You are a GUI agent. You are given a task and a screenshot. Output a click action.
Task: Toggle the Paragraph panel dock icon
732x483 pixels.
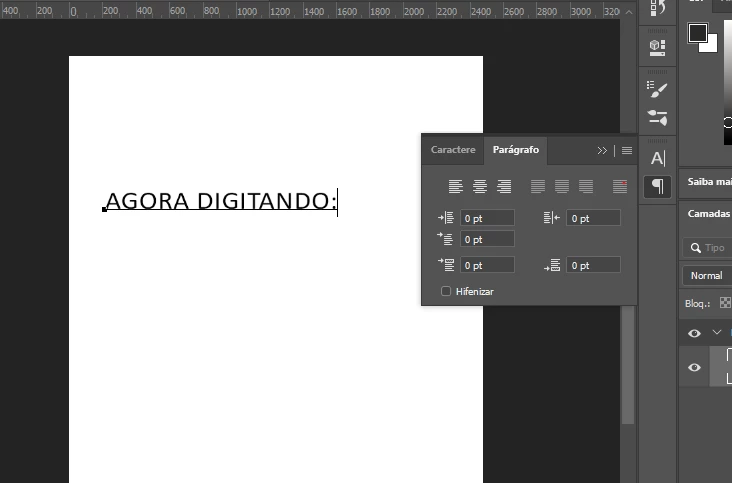click(657, 187)
